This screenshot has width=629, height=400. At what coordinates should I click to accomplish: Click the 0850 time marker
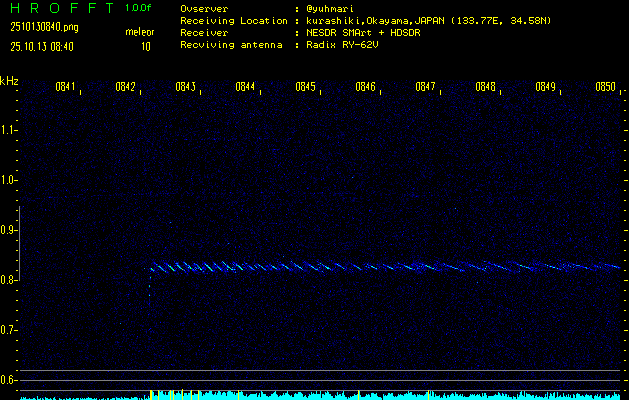605,87
